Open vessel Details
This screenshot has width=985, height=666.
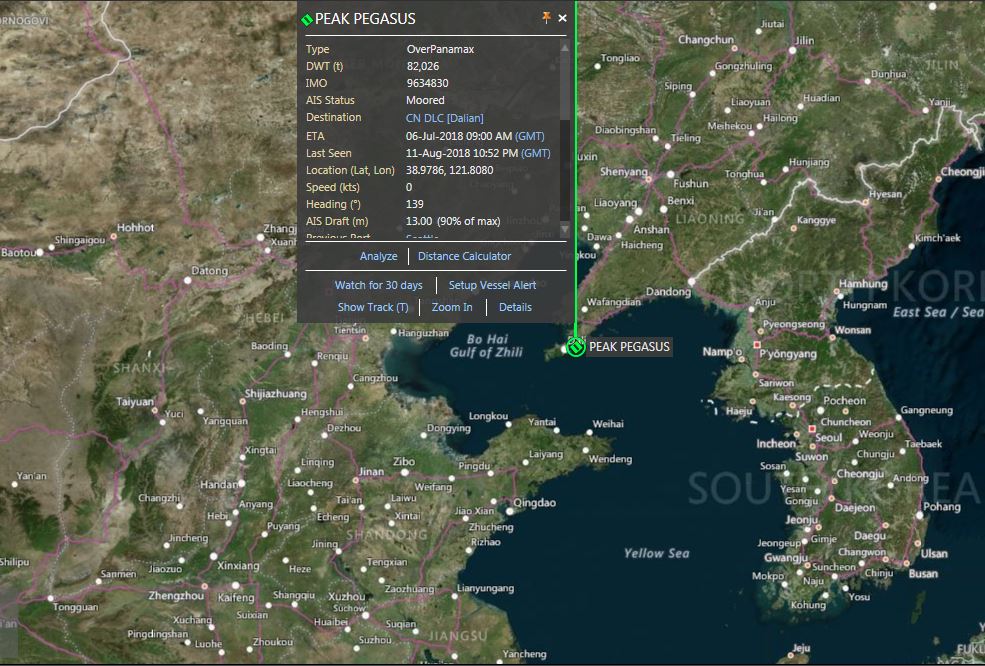coord(515,308)
